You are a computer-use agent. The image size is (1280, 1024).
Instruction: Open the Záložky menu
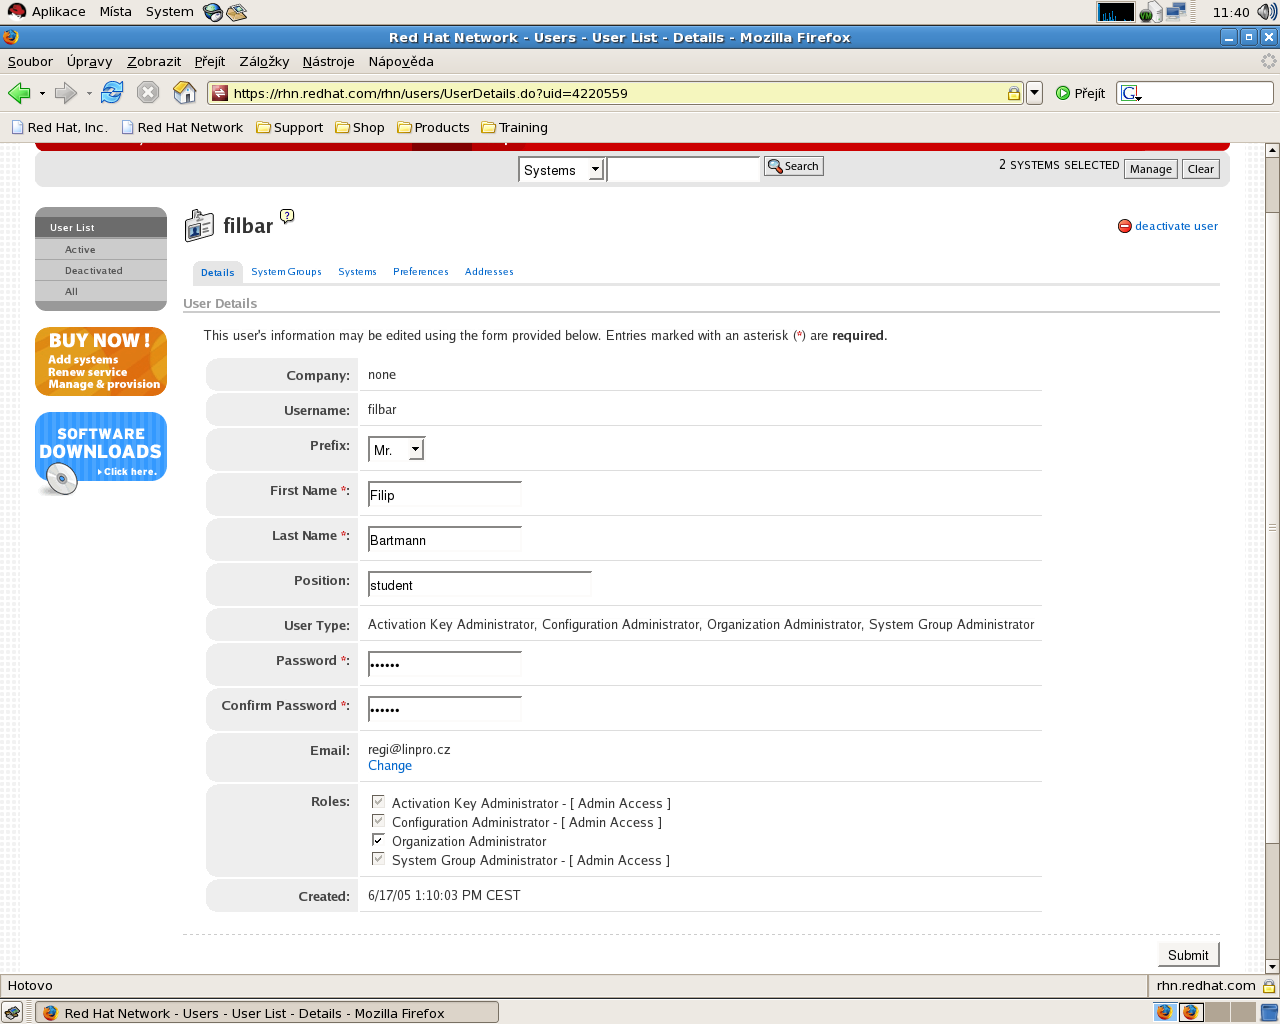(264, 61)
